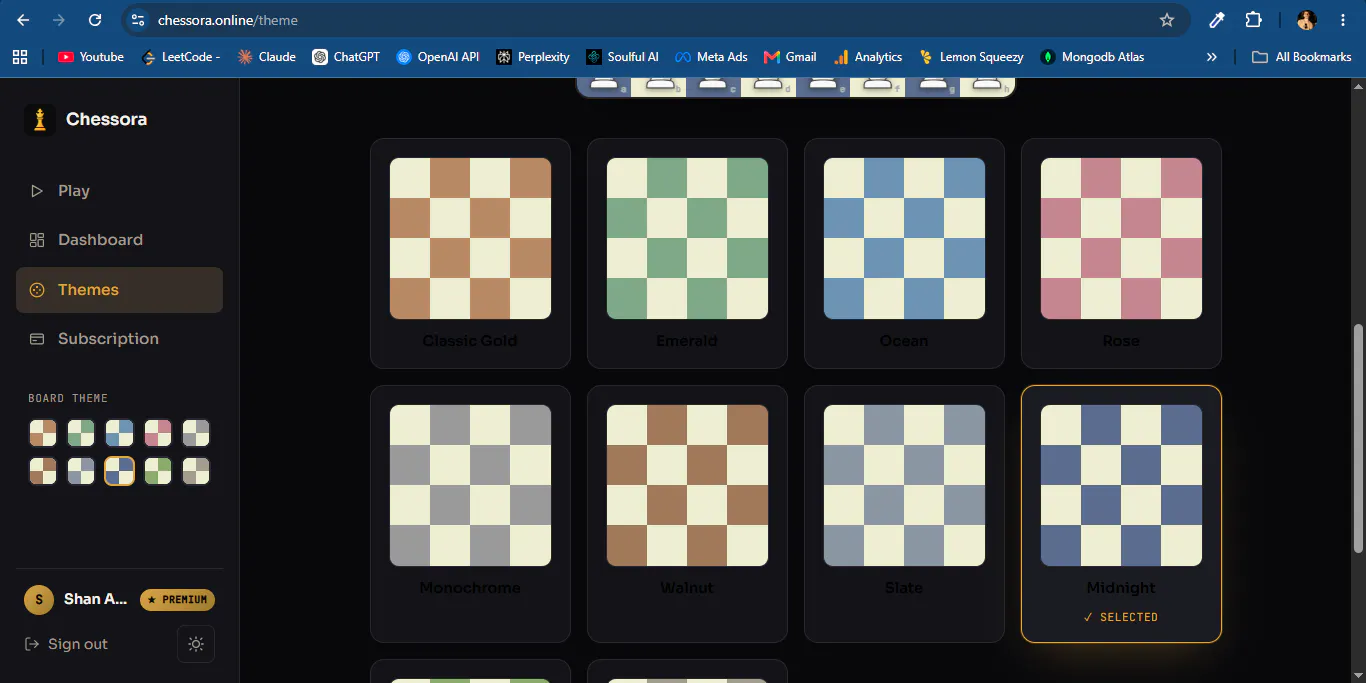Open the Play page in sidebar
Viewport: 1366px width, 683px height.
coord(119,191)
